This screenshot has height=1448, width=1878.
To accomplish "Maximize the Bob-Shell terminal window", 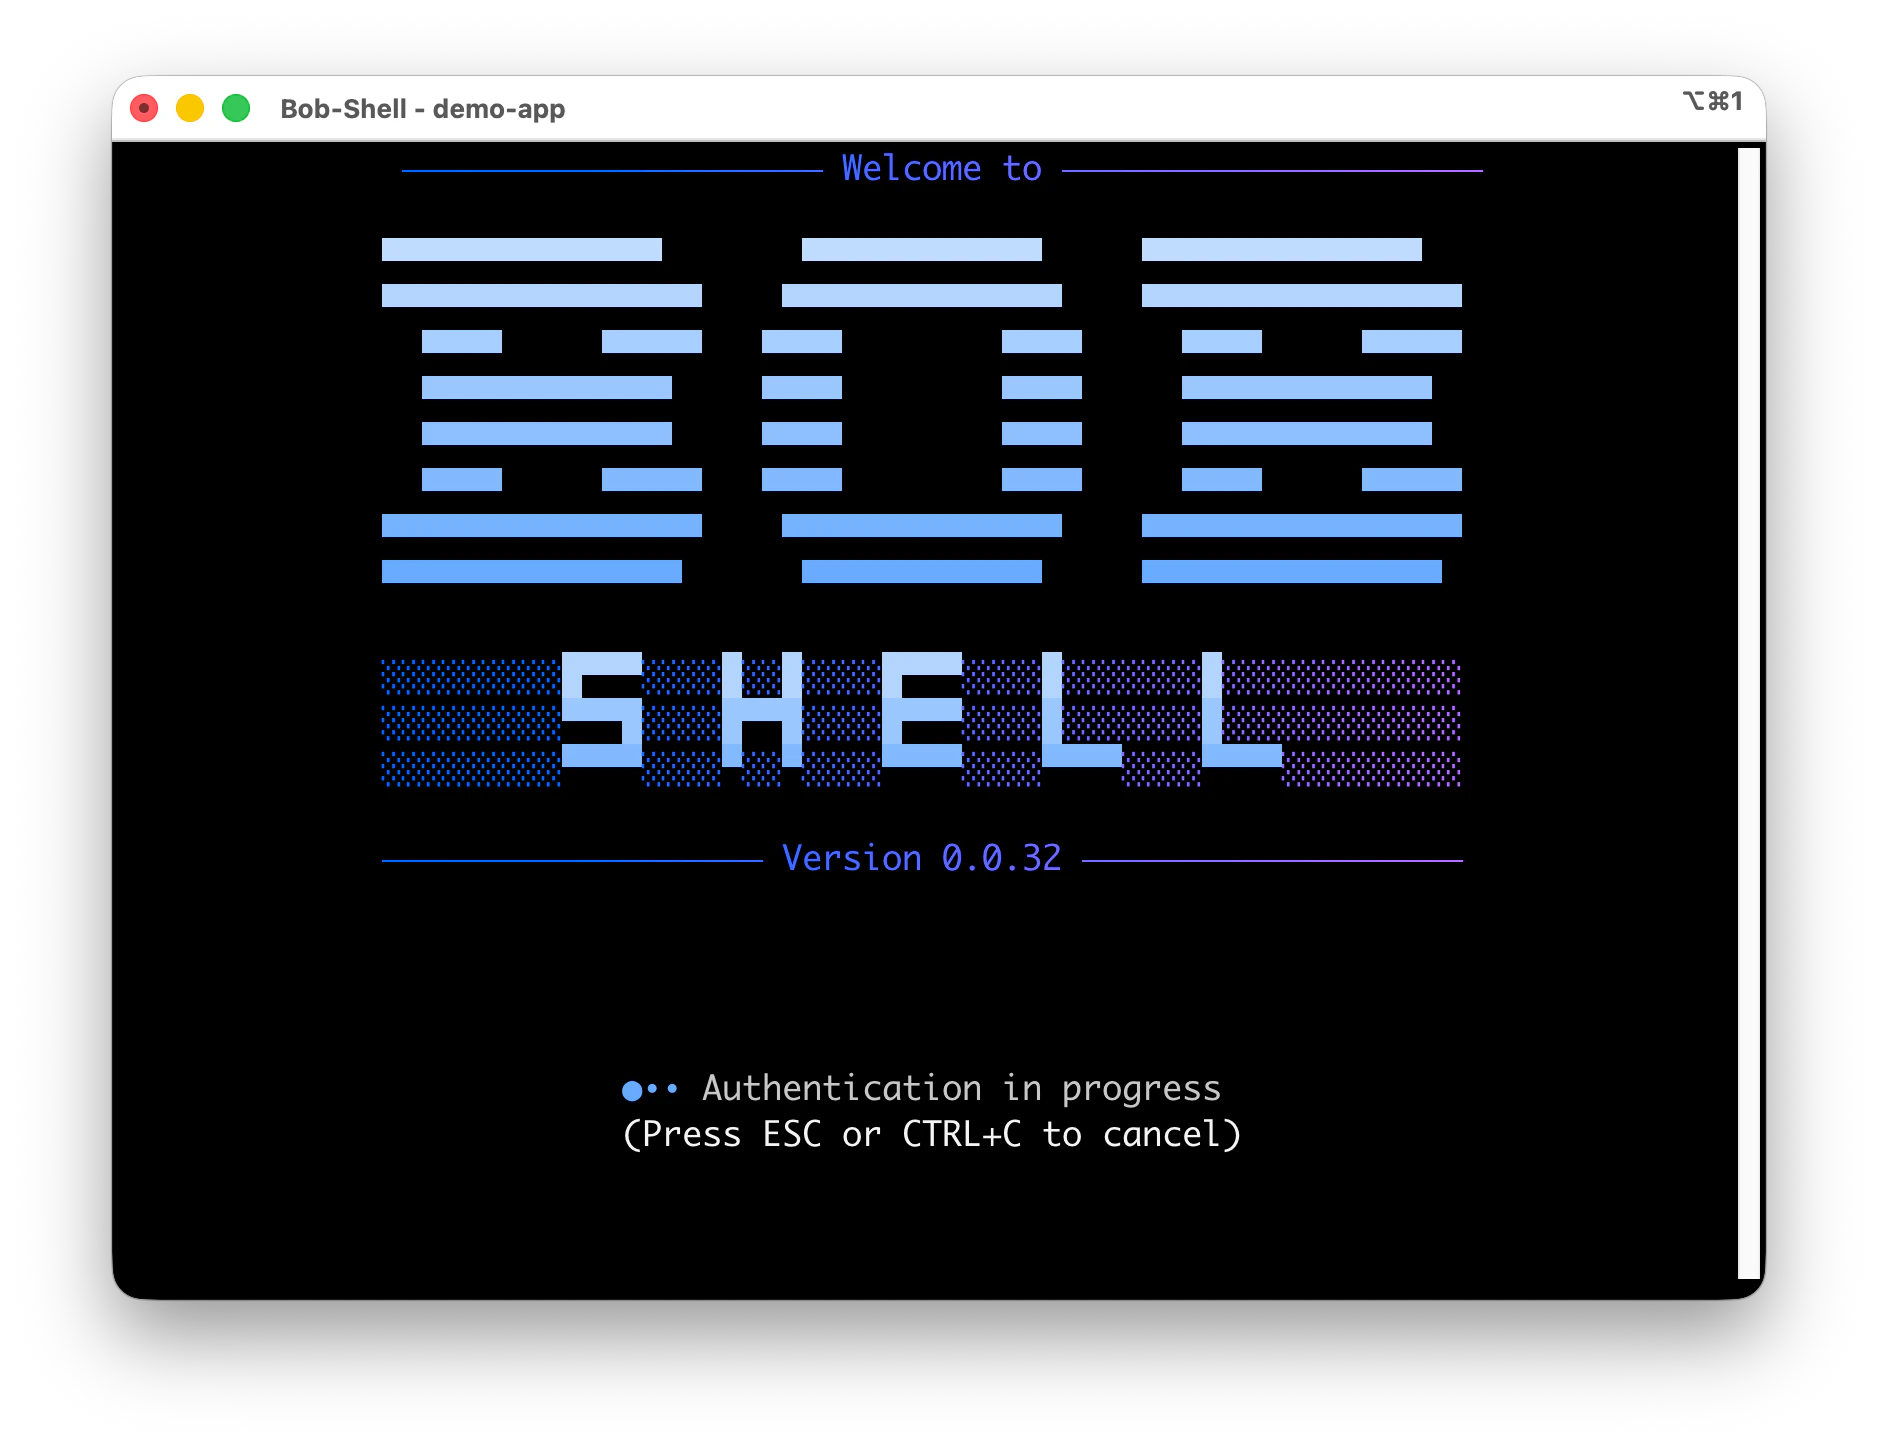I will coord(236,108).
